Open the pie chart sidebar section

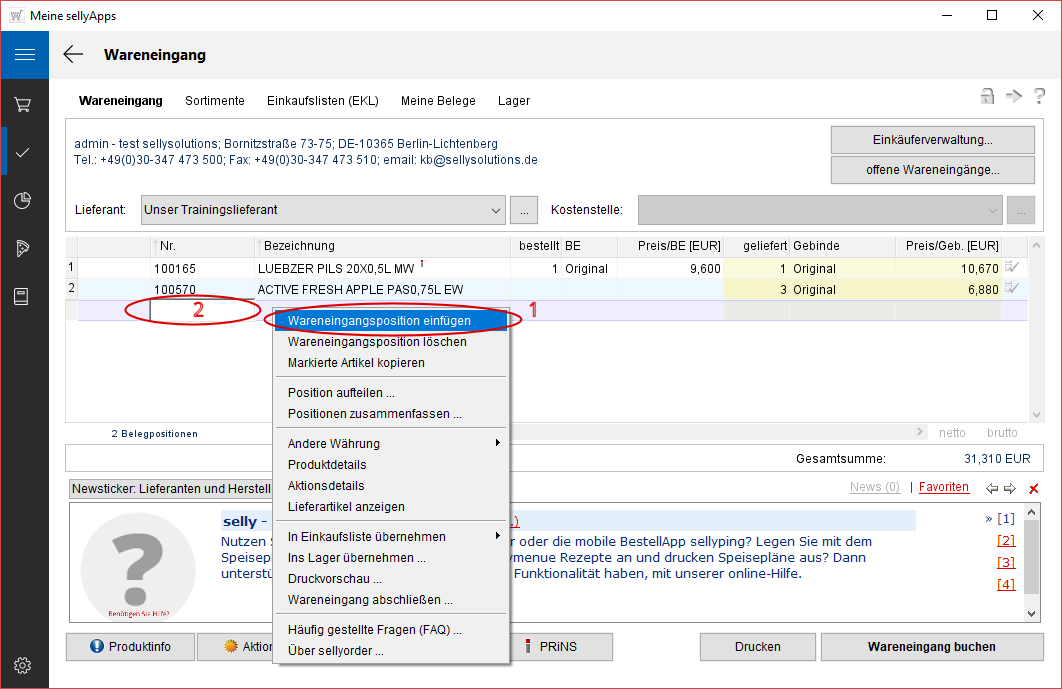point(24,200)
